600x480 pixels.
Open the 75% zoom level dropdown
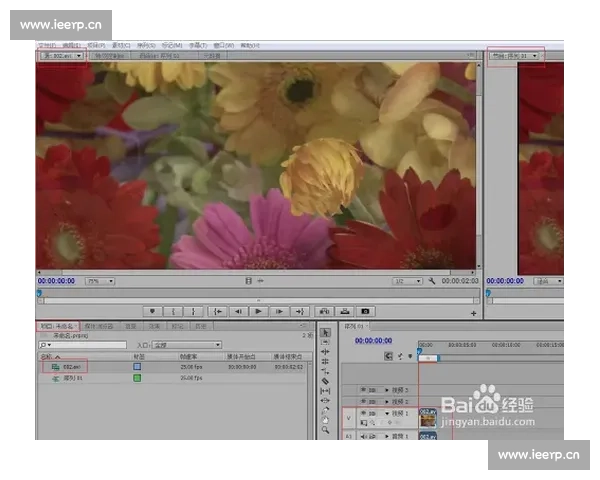point(99,281)
